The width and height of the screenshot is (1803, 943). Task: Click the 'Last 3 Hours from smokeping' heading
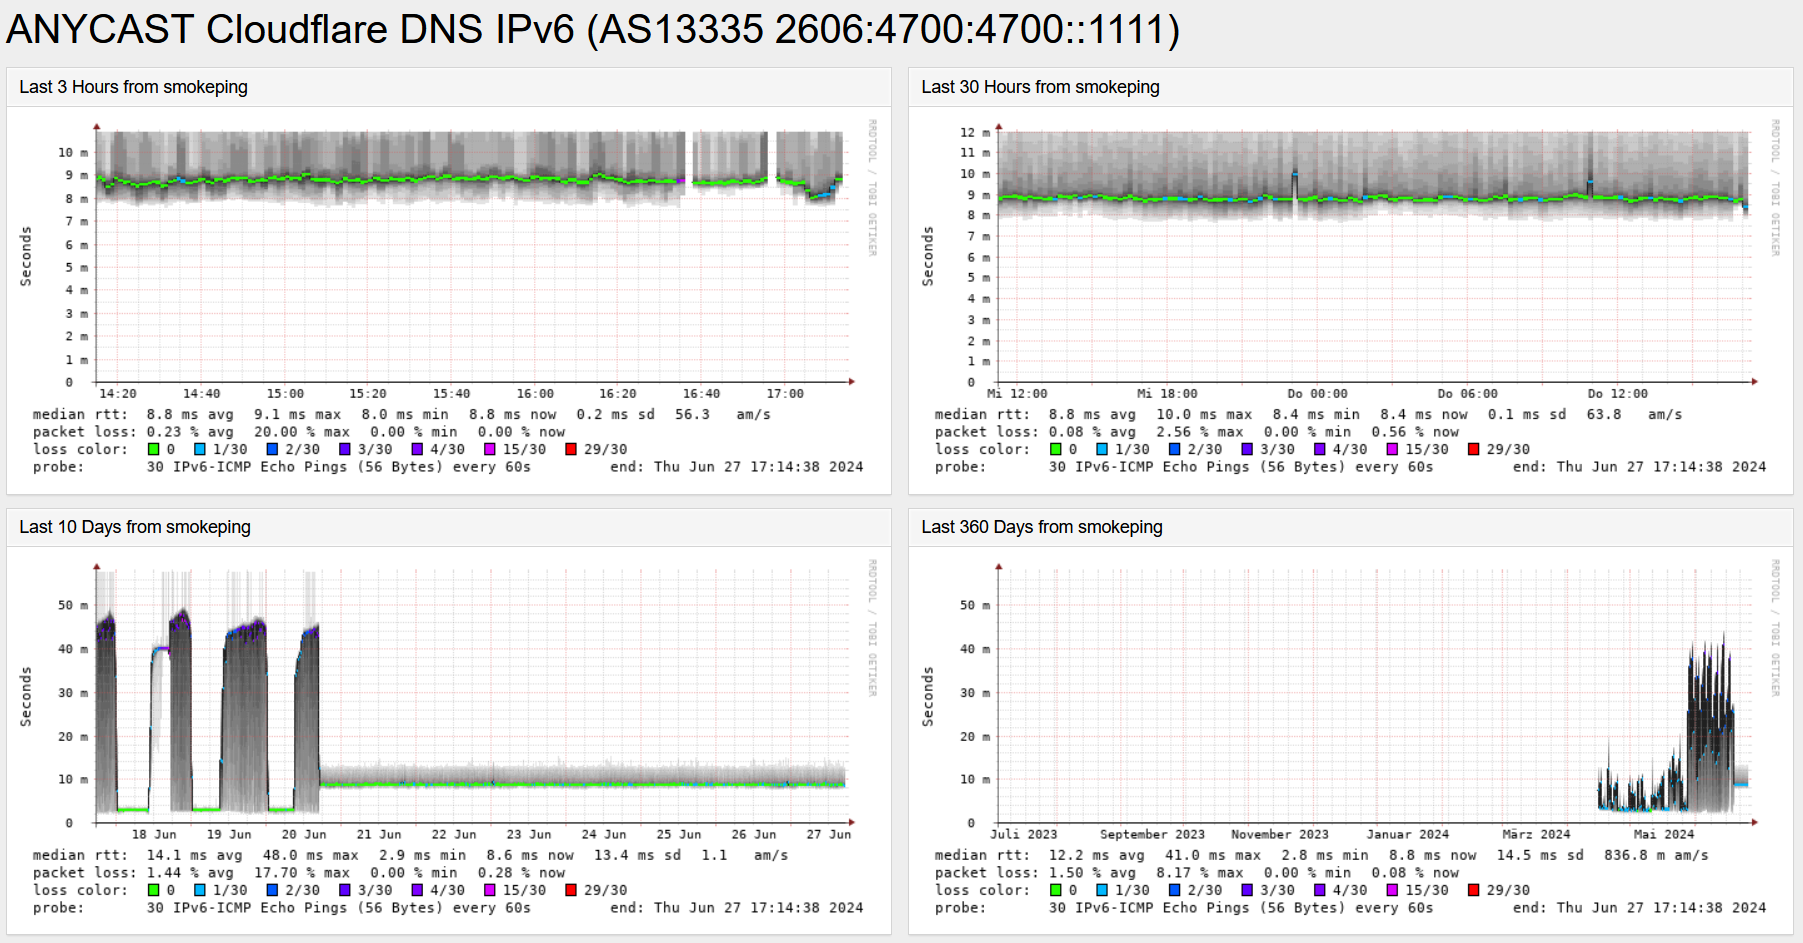[133, 87]
